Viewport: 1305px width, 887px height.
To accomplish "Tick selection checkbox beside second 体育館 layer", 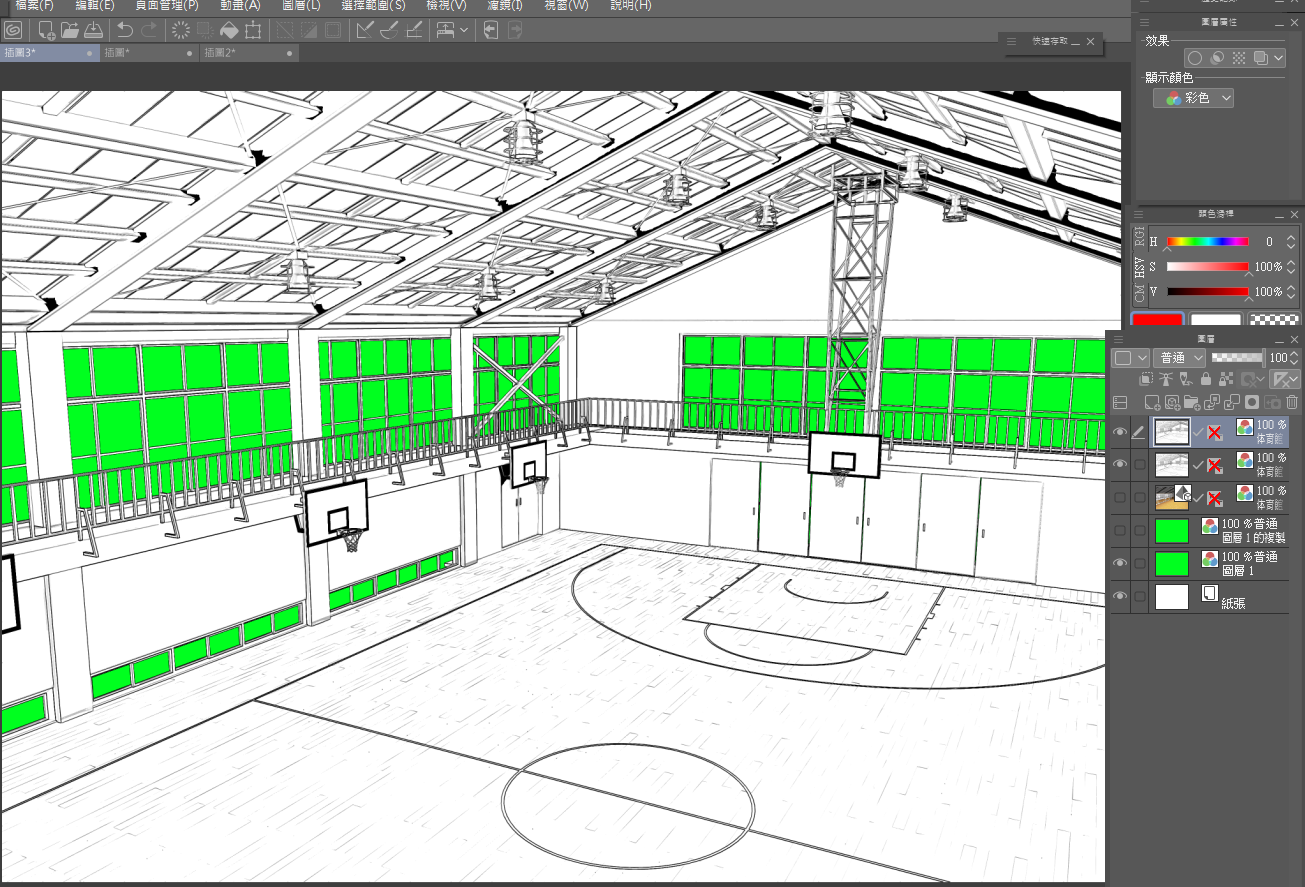I will (x=1139, y=464).
